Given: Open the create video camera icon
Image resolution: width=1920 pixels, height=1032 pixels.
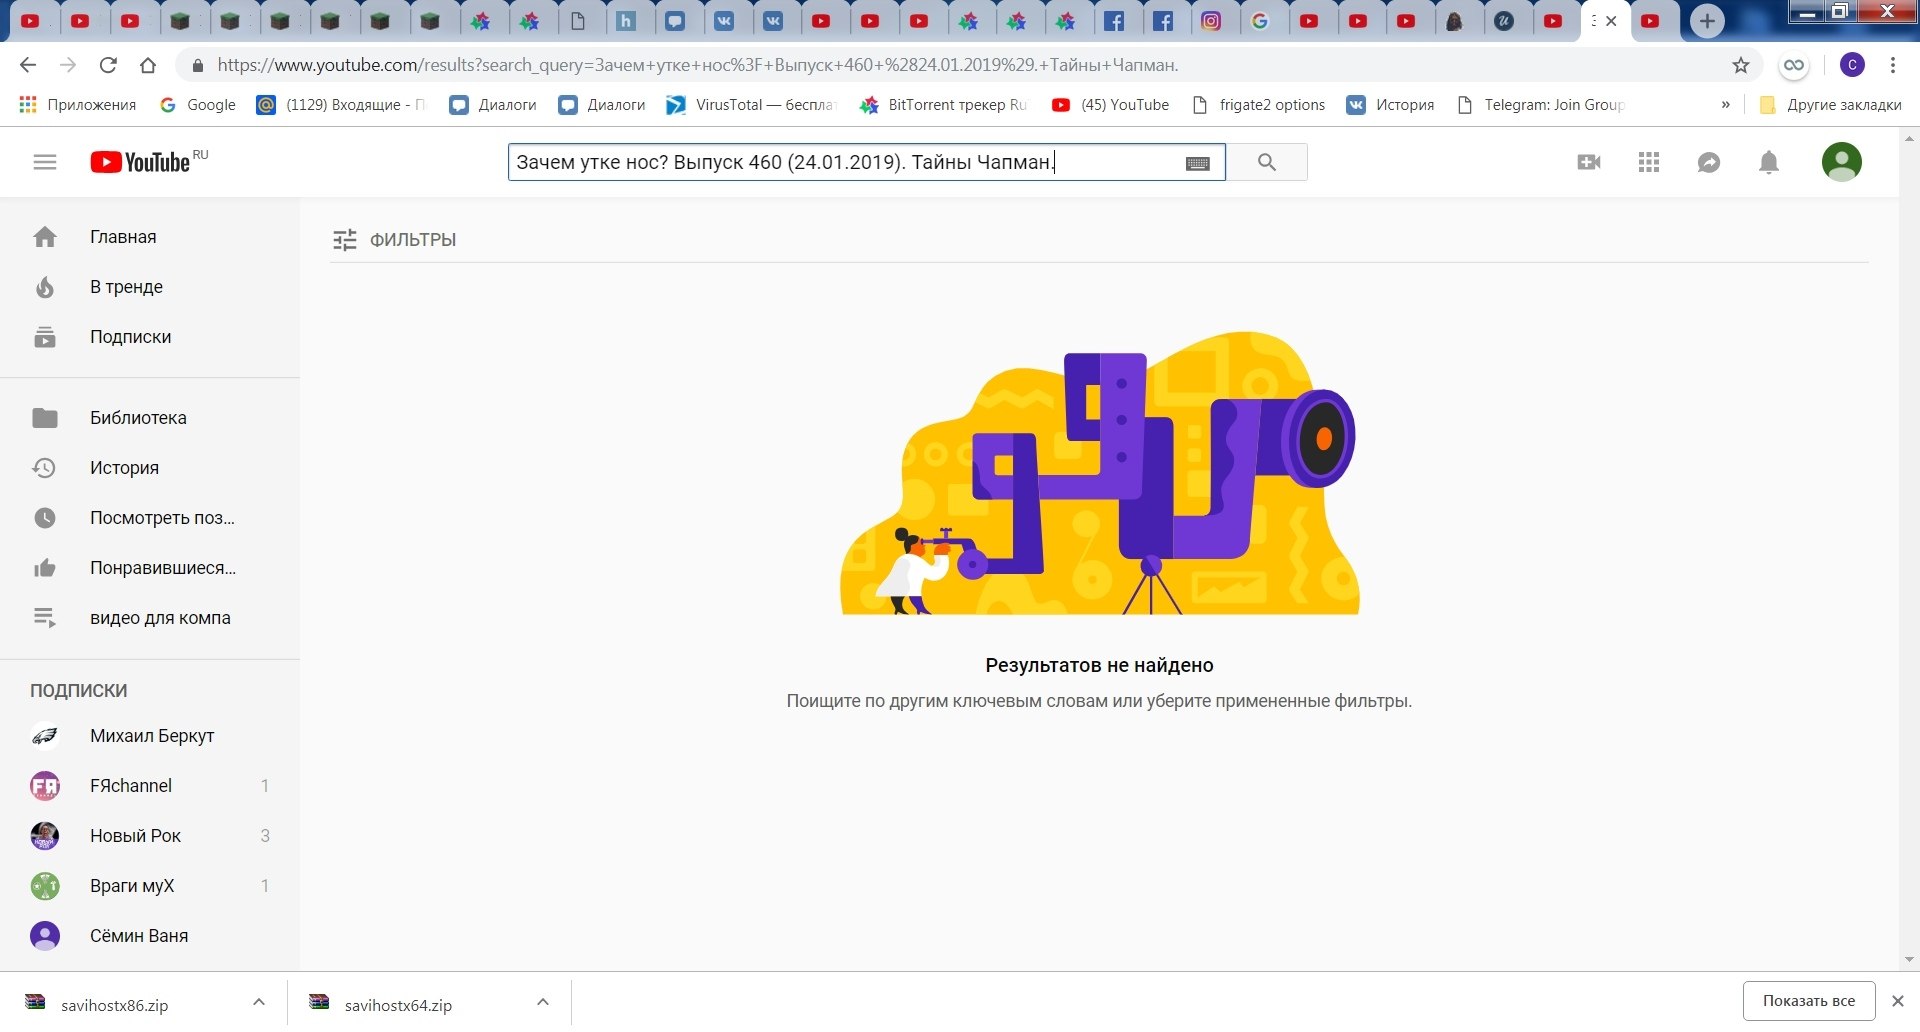Looking at the screenshot, I should pyautogui.click(x=1589, y=162).
